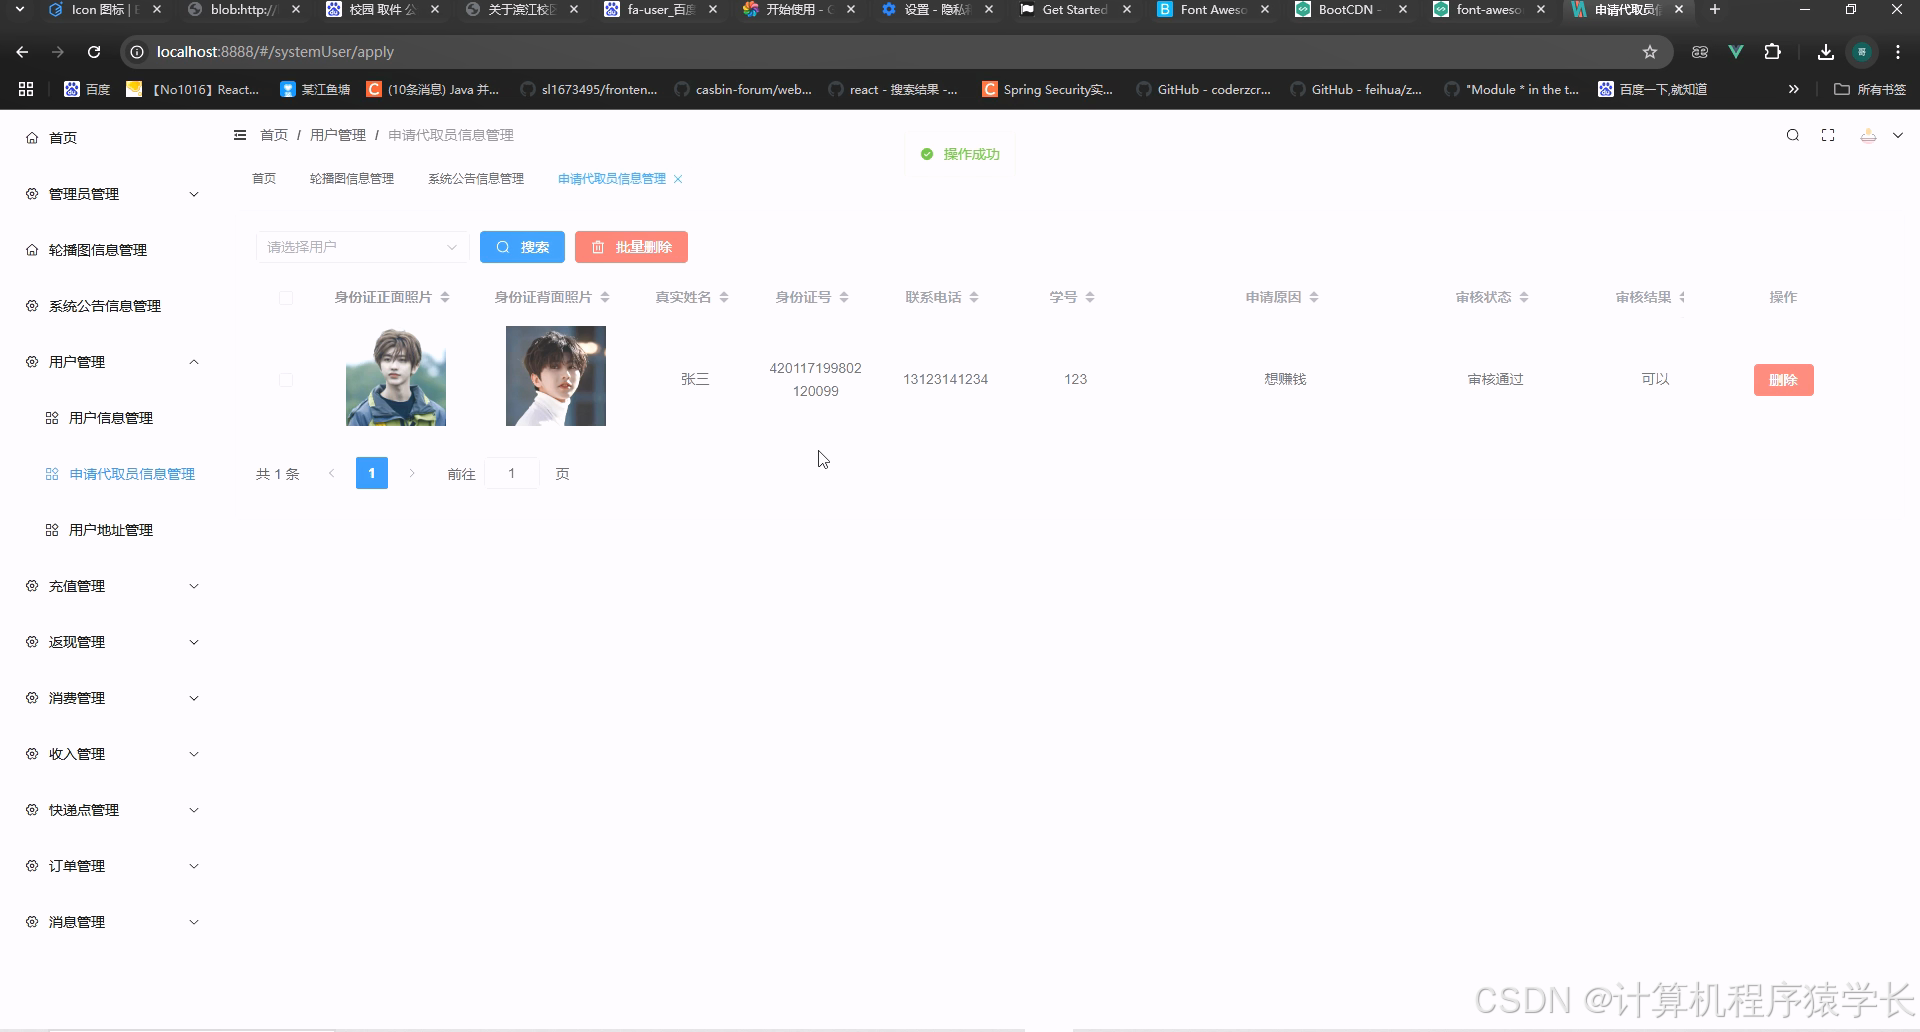Image resolution: width=1920 pixels, height=1032 pixels.
Task: Check the 张三 row checkbox
Action: 286,380
